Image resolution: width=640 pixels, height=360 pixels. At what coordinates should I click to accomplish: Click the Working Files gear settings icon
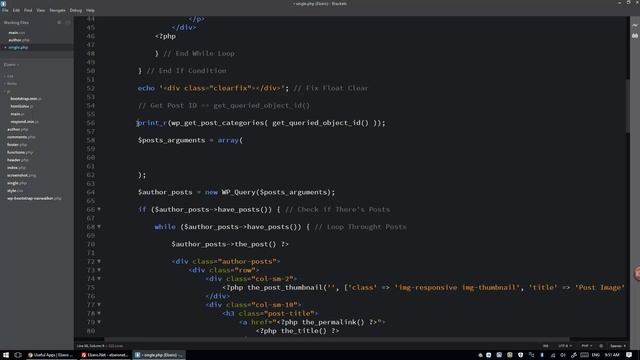click(60, 22)
